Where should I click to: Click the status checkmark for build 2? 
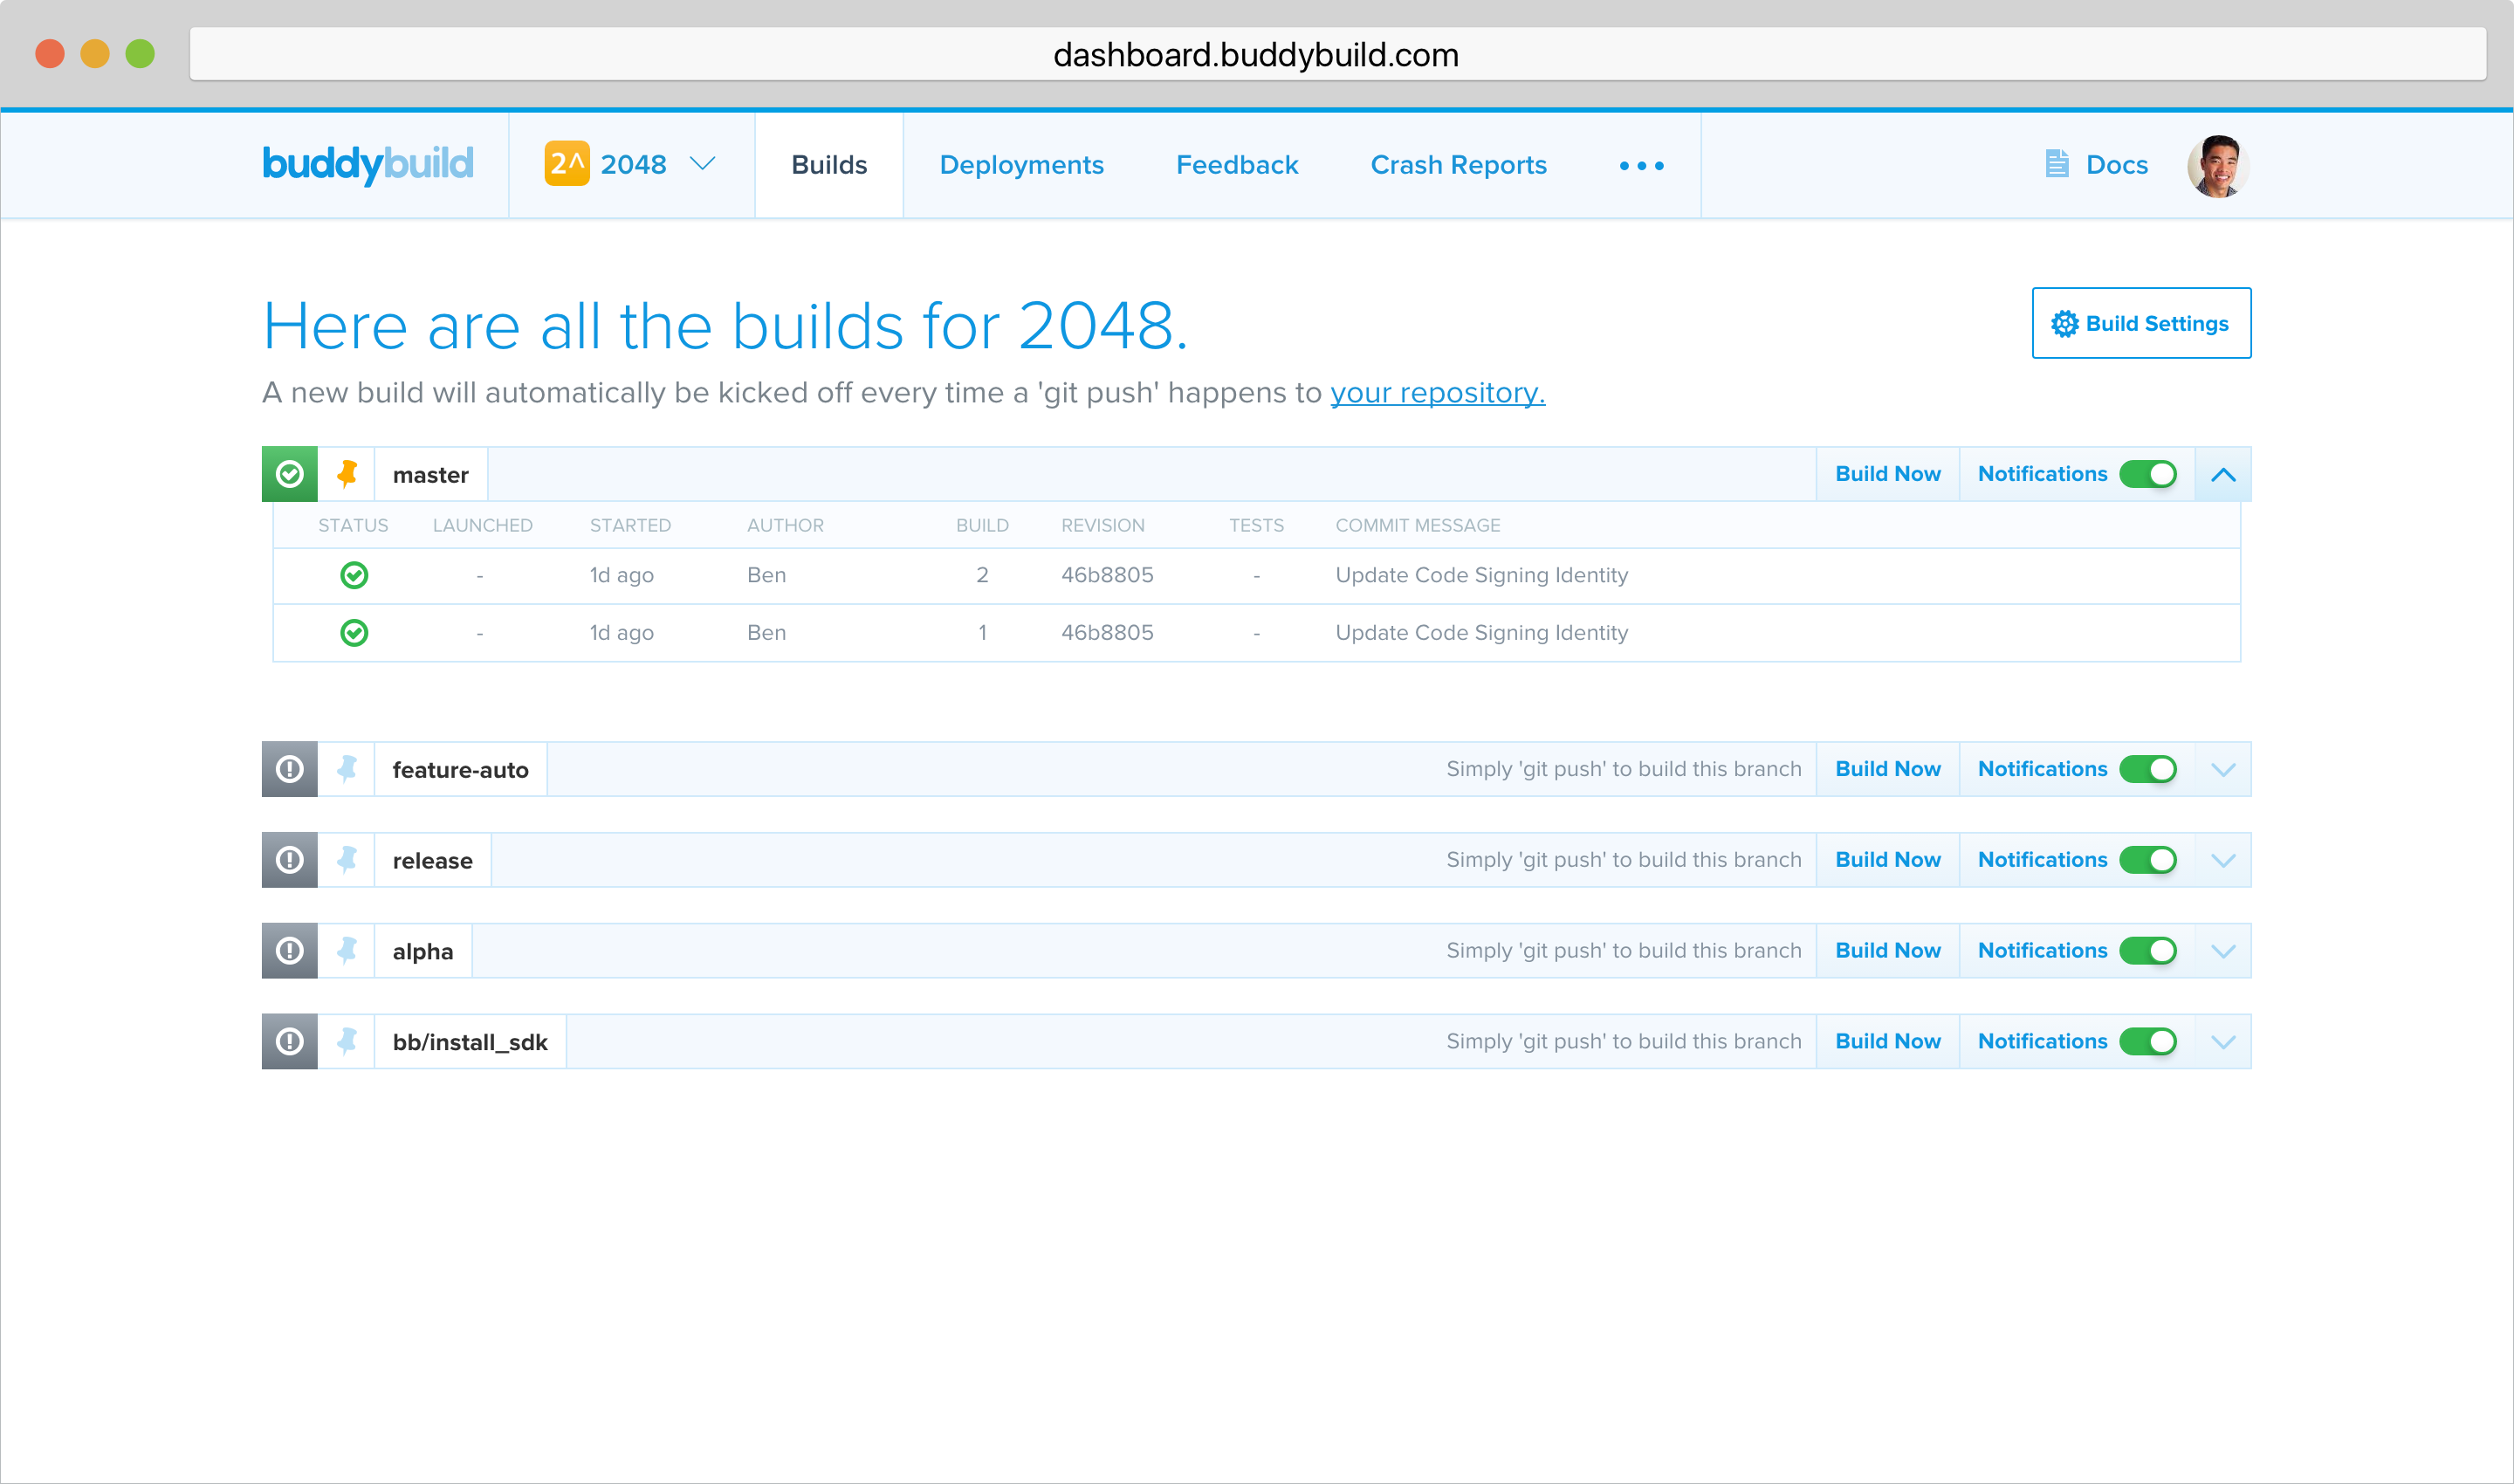coord(354,575)
